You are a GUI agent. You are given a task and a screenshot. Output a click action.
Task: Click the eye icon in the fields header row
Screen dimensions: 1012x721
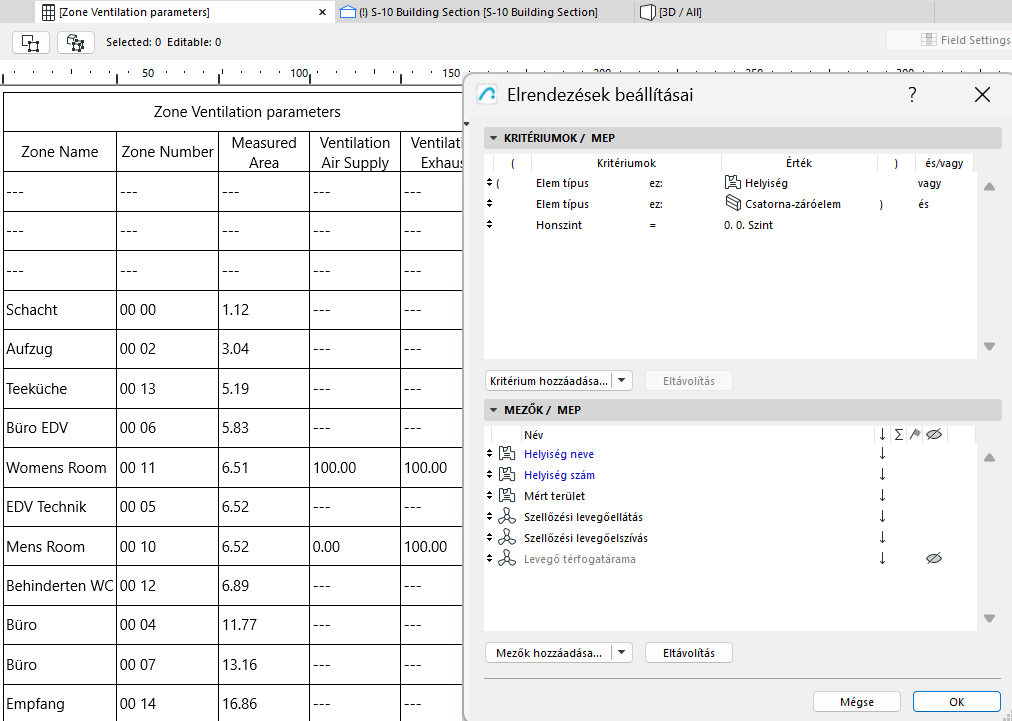[934, 434]
